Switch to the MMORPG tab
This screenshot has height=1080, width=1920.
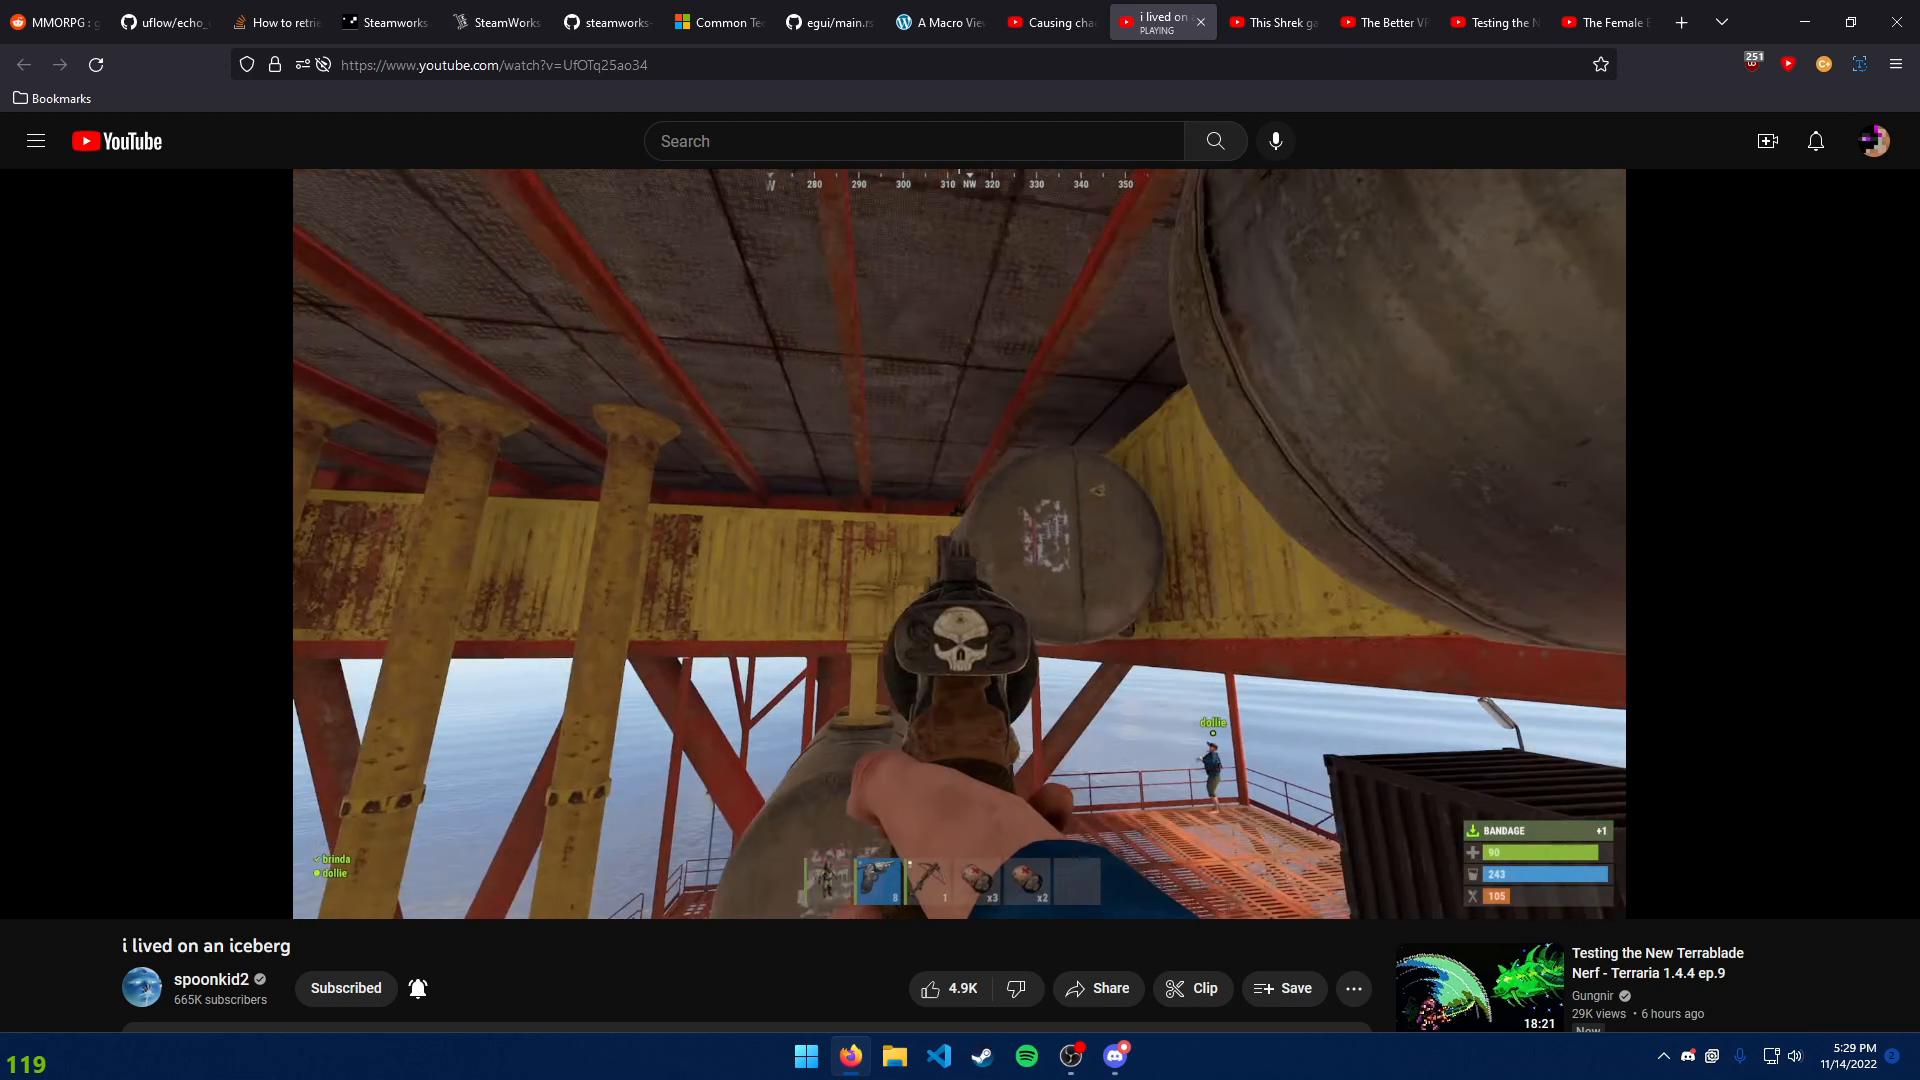click(x=54, y=22)
